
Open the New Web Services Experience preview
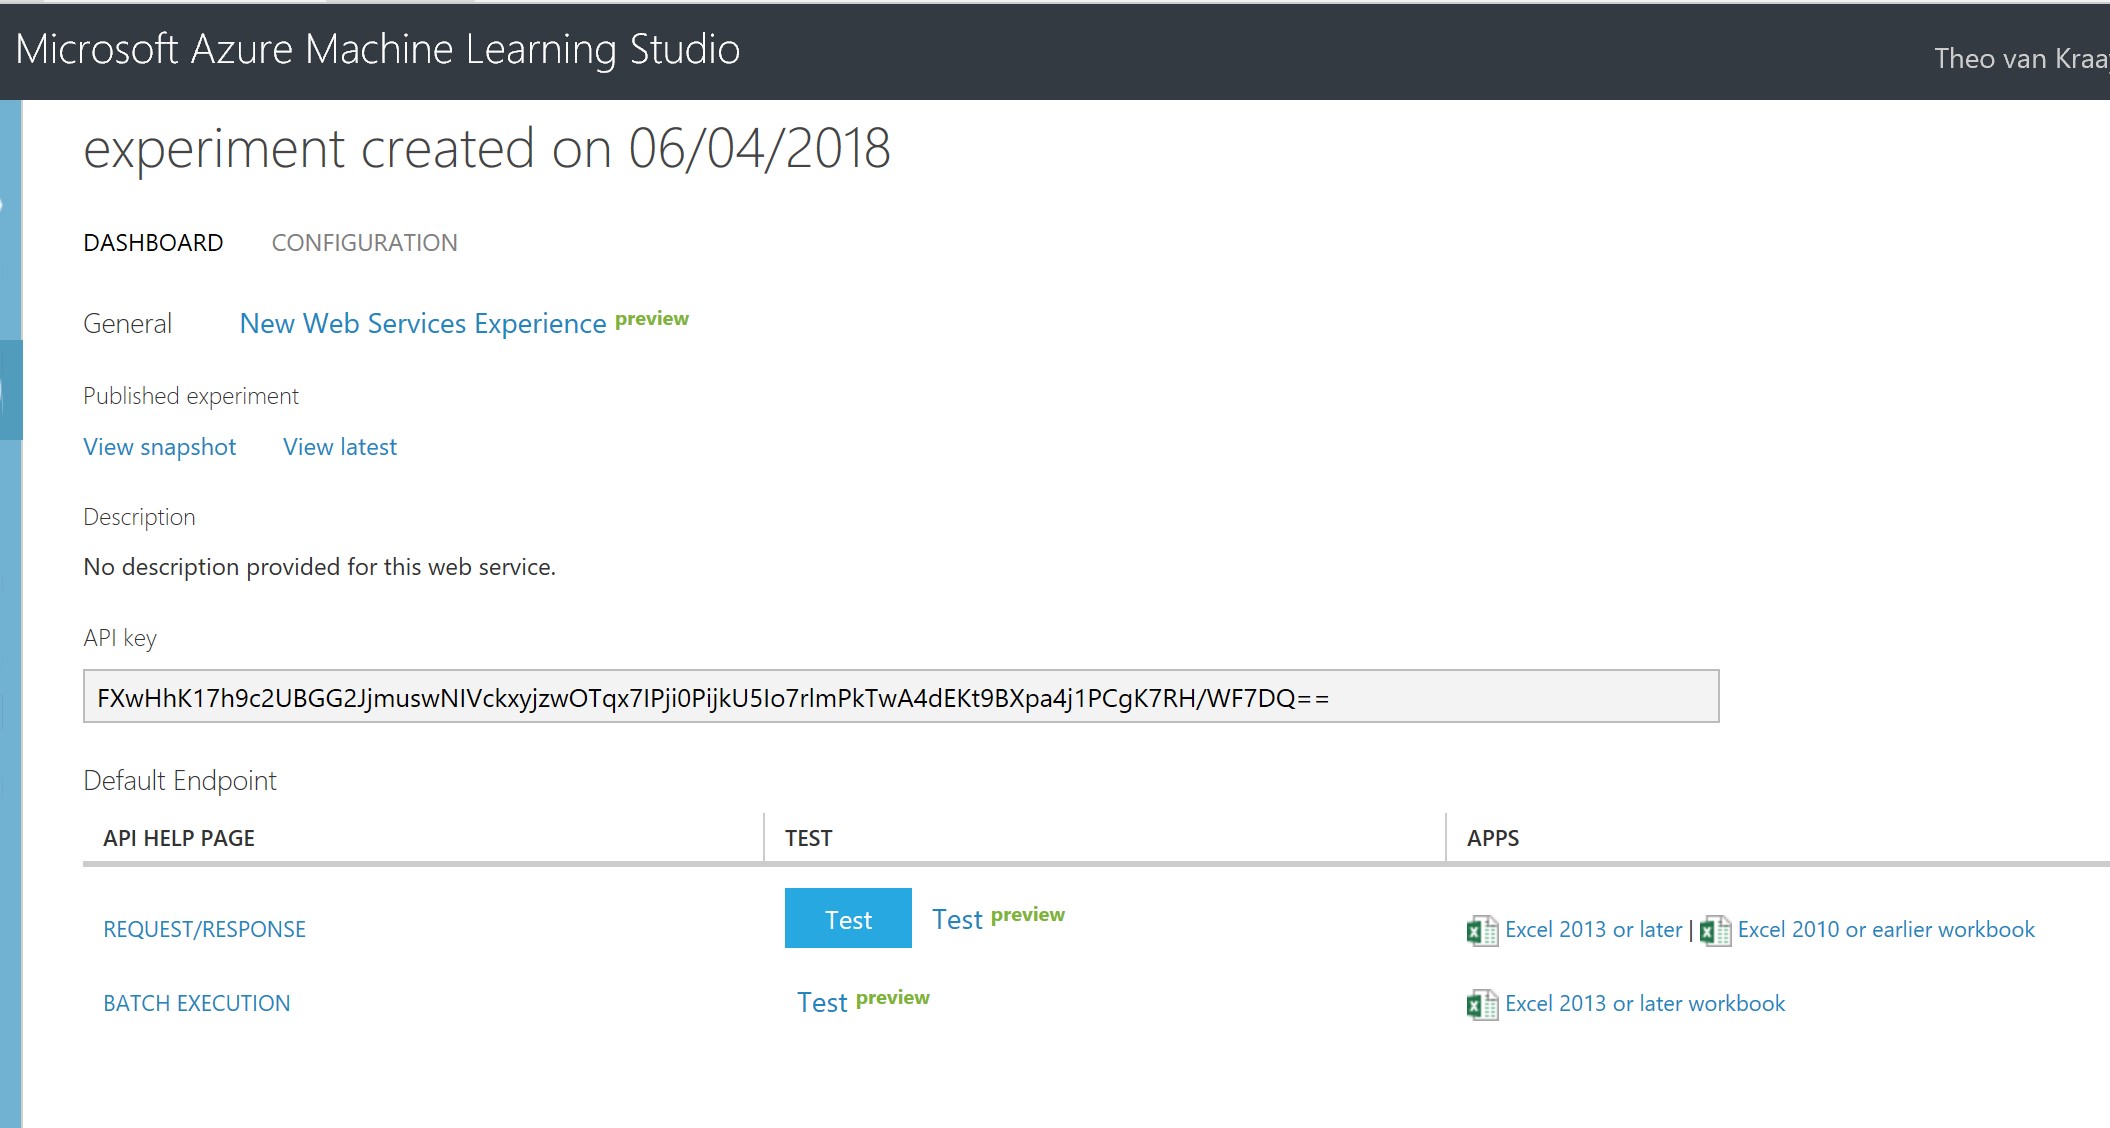(423, 323)
